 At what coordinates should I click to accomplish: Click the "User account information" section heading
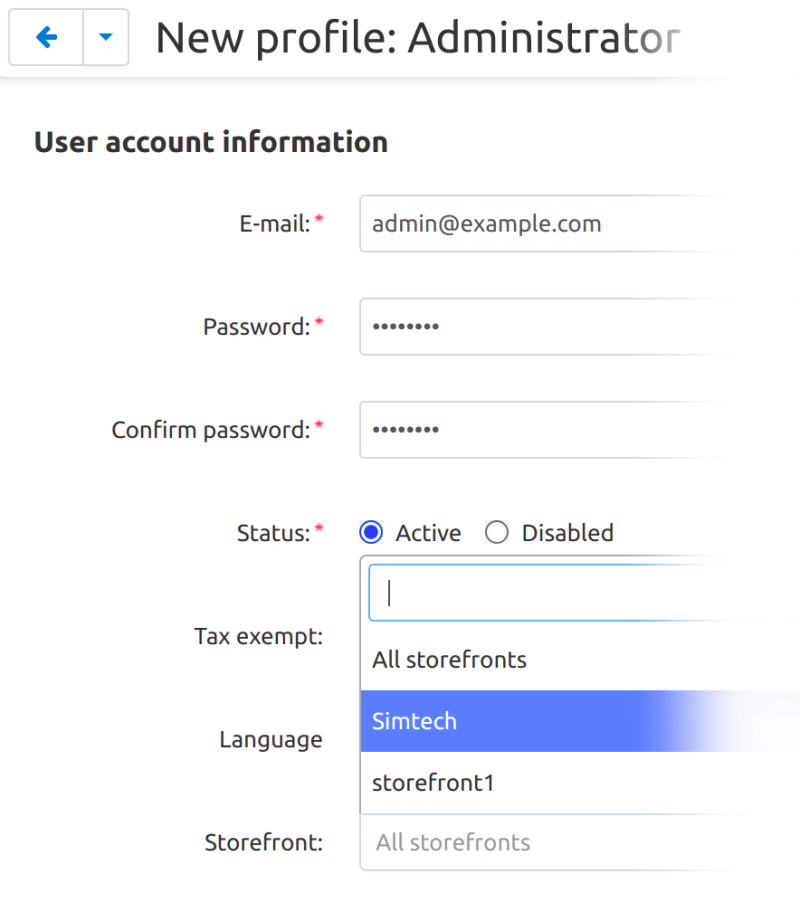coord(211,142)
